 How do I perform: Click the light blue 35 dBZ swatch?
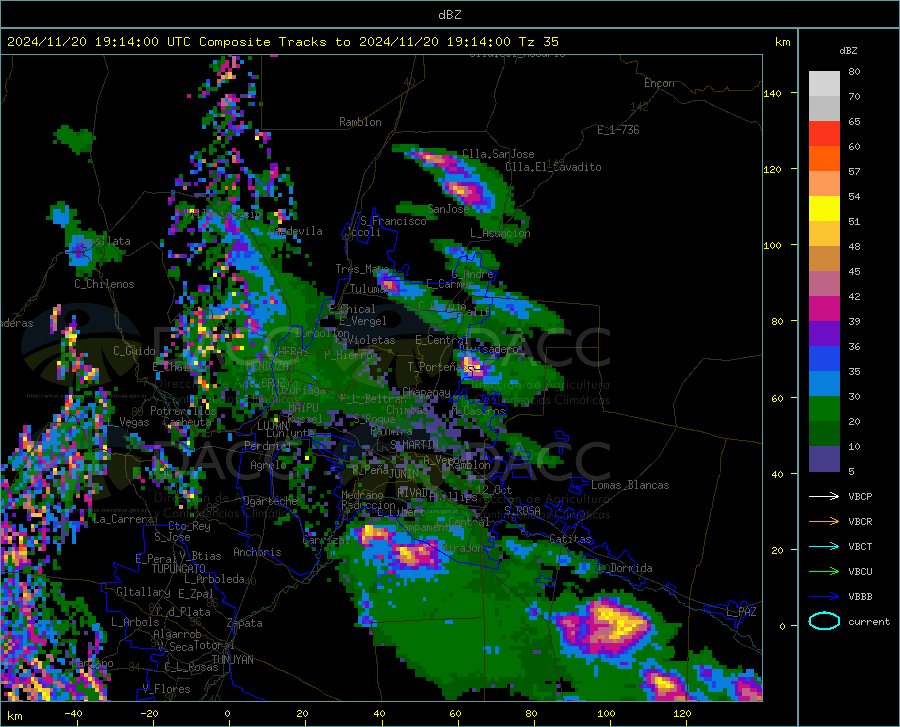[824, 383]
